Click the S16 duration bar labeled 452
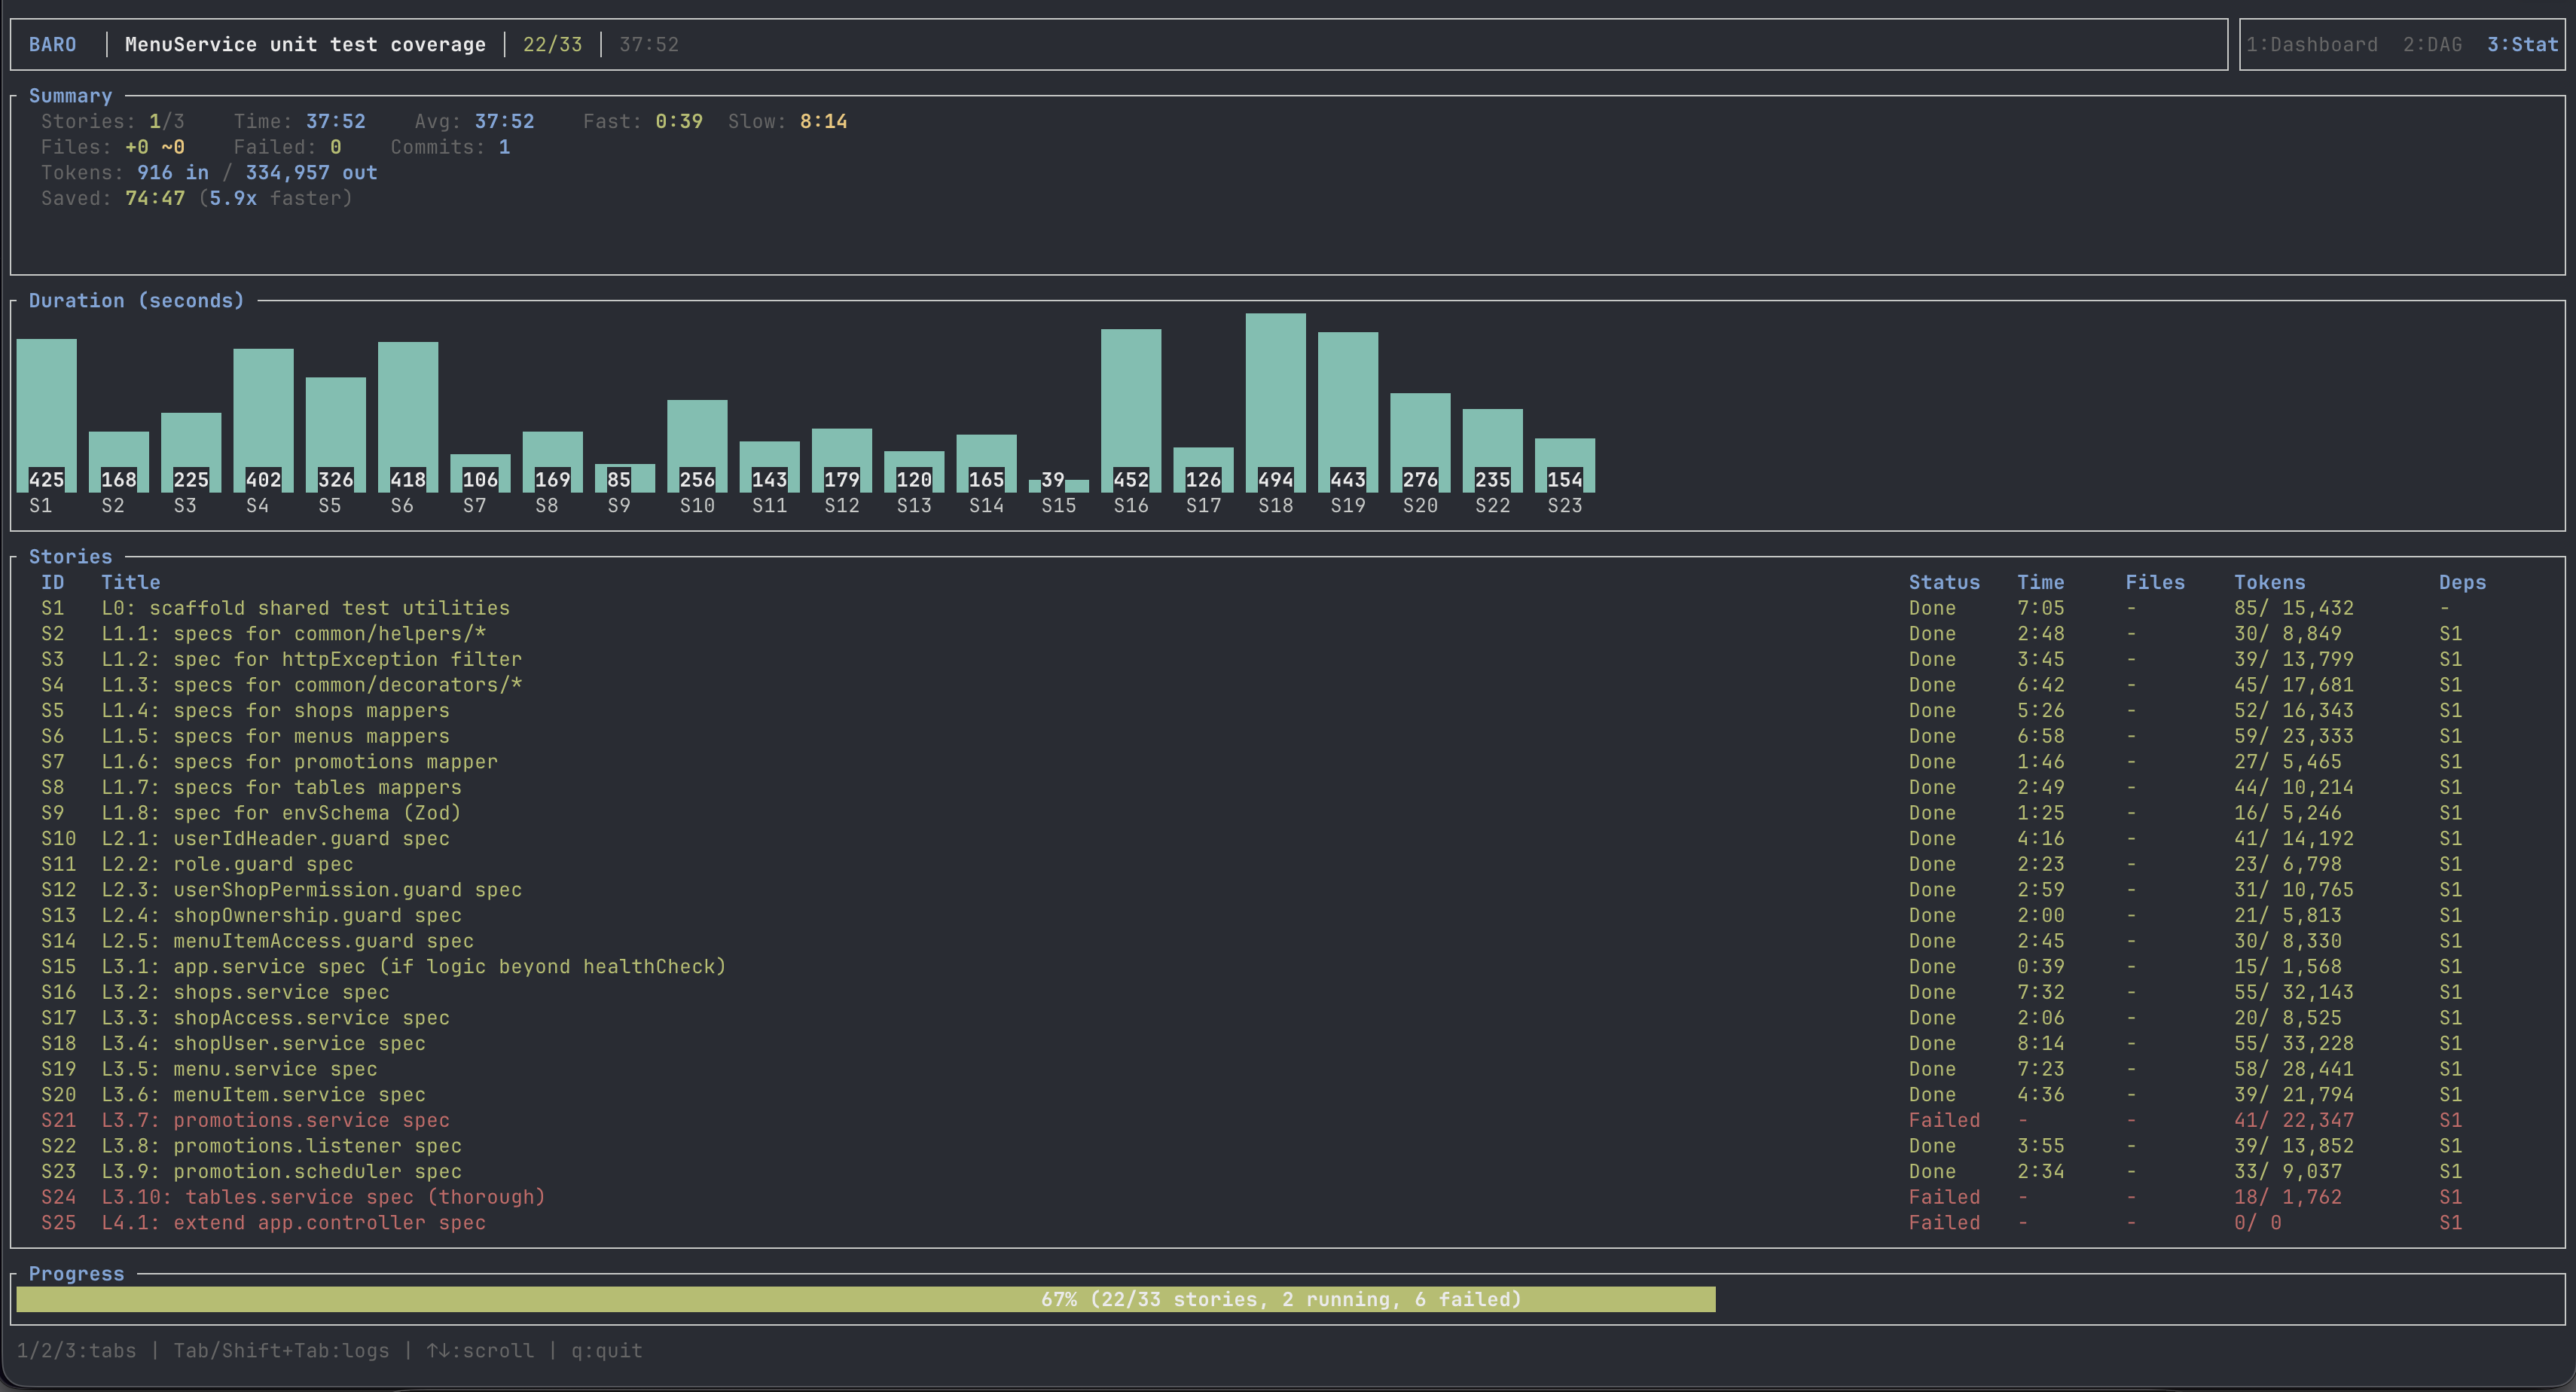Image resolution: width=2576 pixels, height=1392 pixels. 1131,410
